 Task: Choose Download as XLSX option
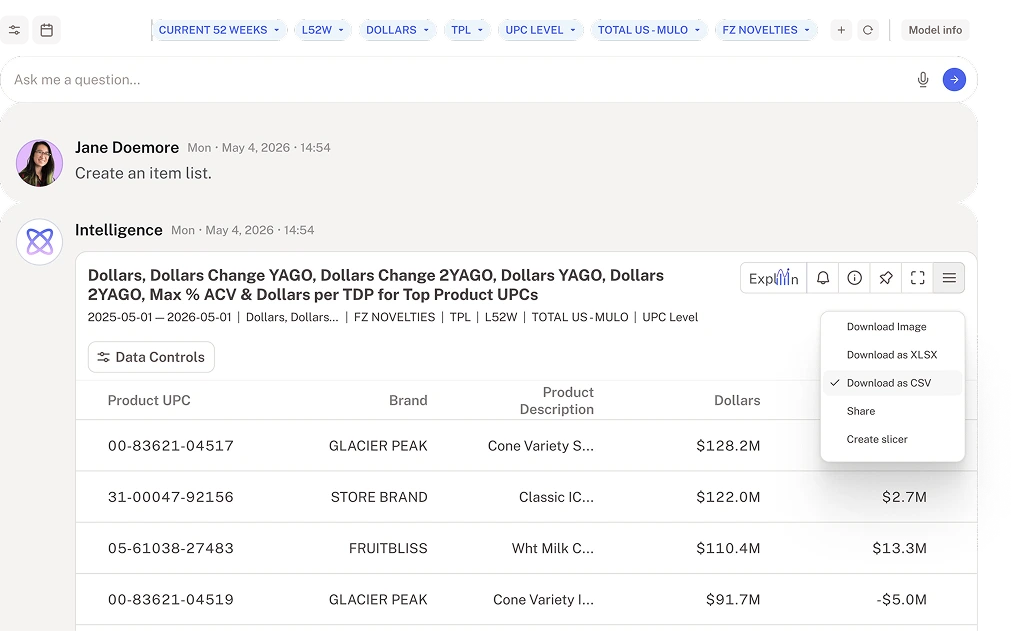(x=892, y=355)
